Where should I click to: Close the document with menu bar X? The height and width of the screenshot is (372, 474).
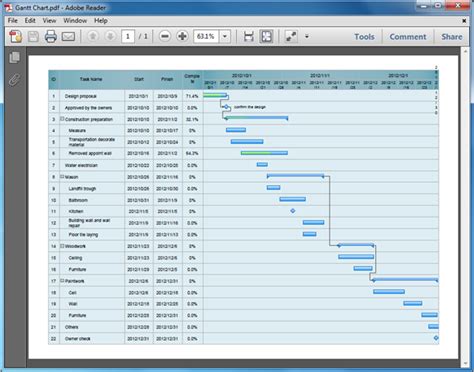tap(464, 21)
